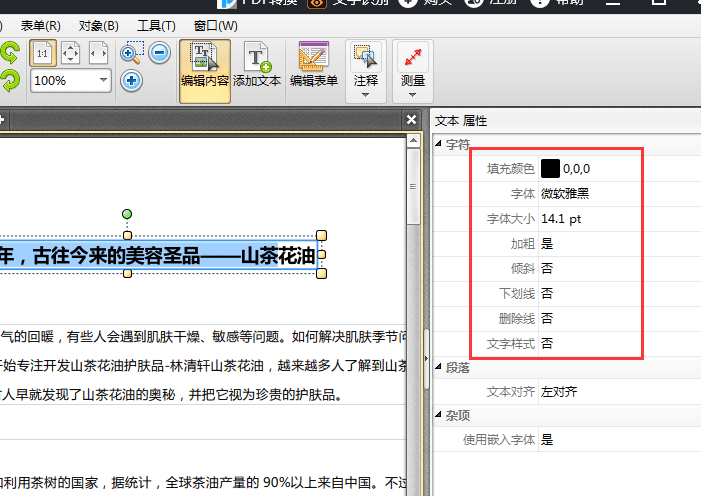Viewport: 701px width, 496px height.
Task: Click the selected heading text 山茶花油
Action: (278, 256)
